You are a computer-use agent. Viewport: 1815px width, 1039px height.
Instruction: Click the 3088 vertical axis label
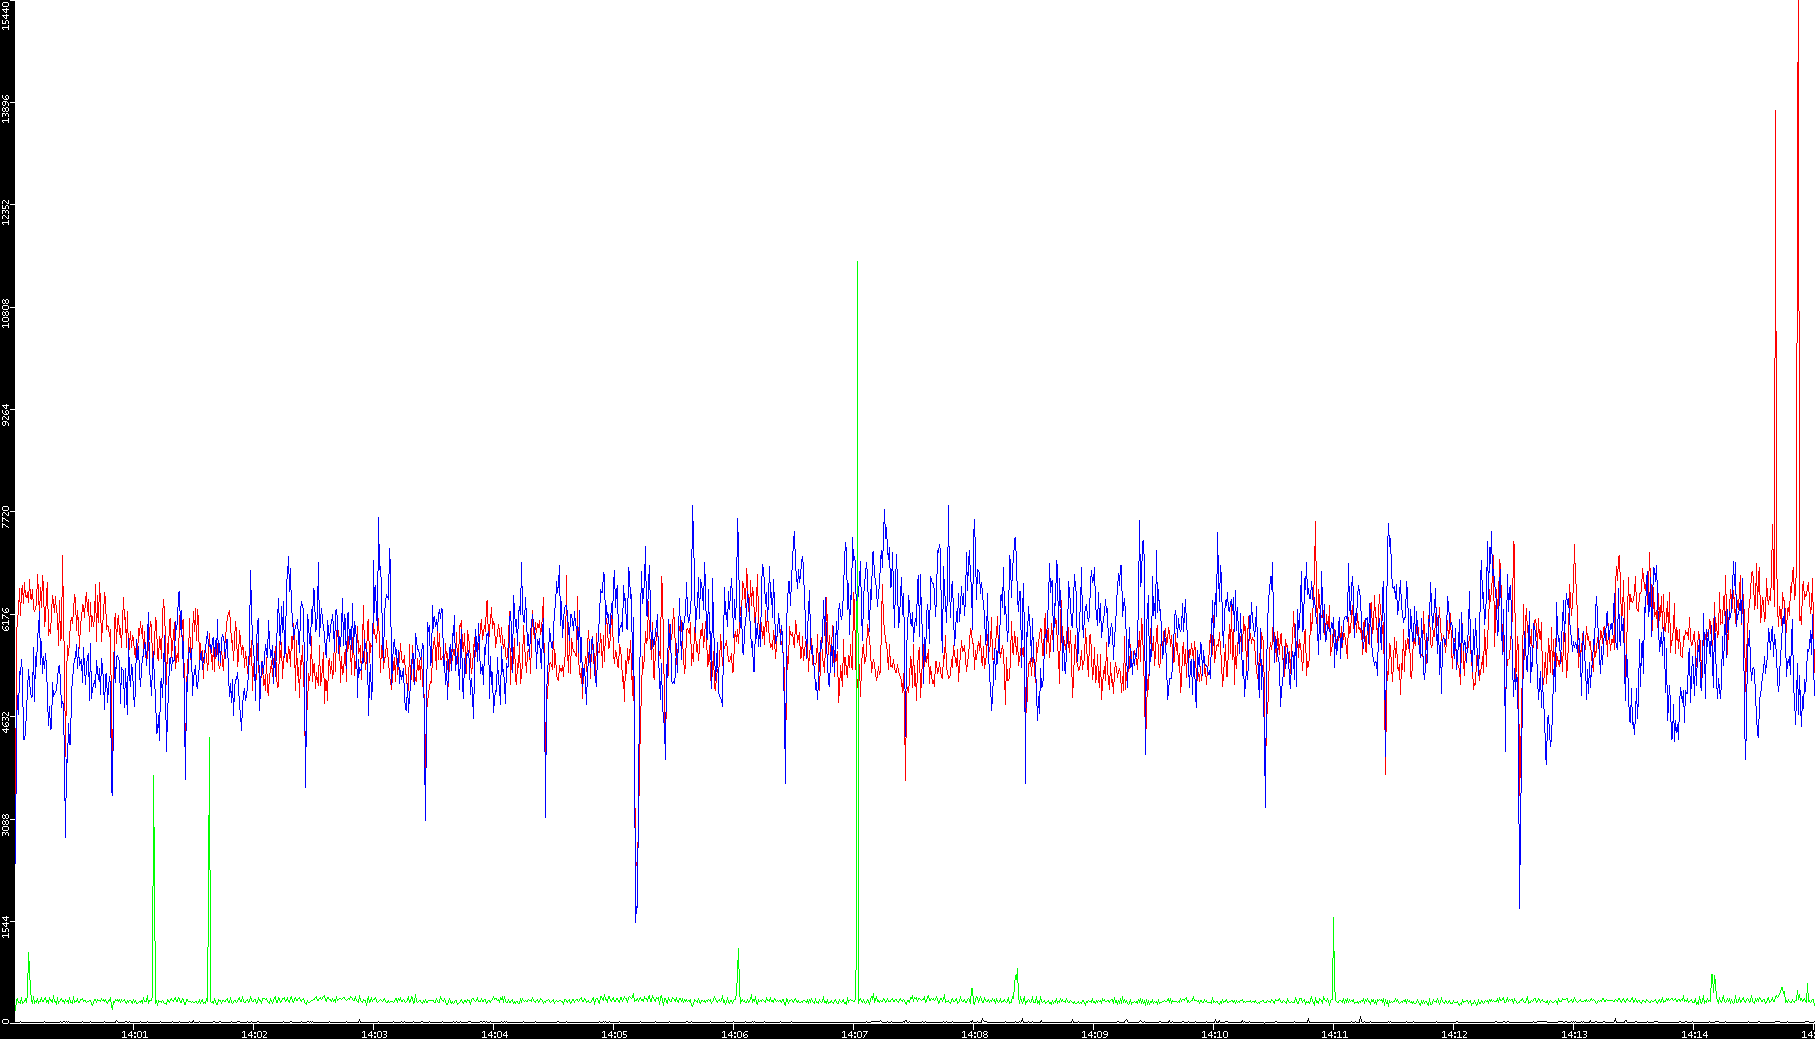click(6, 824)
